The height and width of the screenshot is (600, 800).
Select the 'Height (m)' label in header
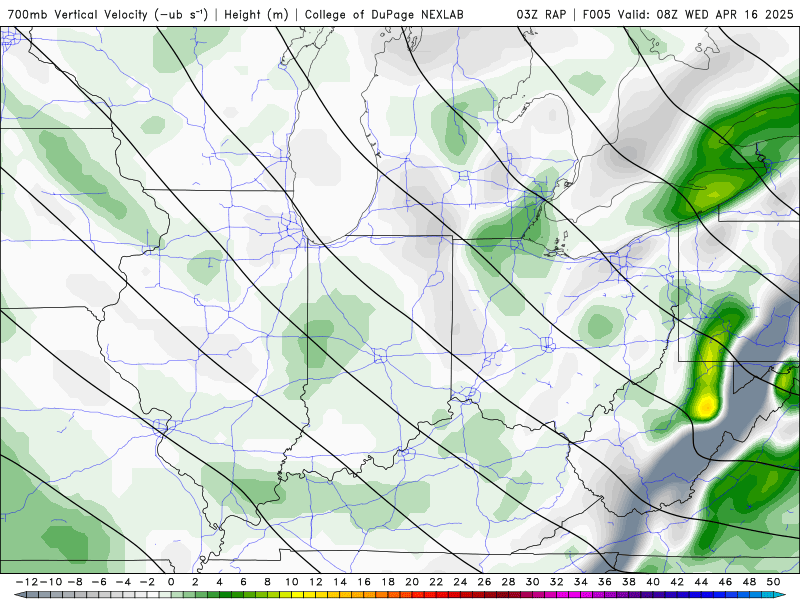(256, 14)
